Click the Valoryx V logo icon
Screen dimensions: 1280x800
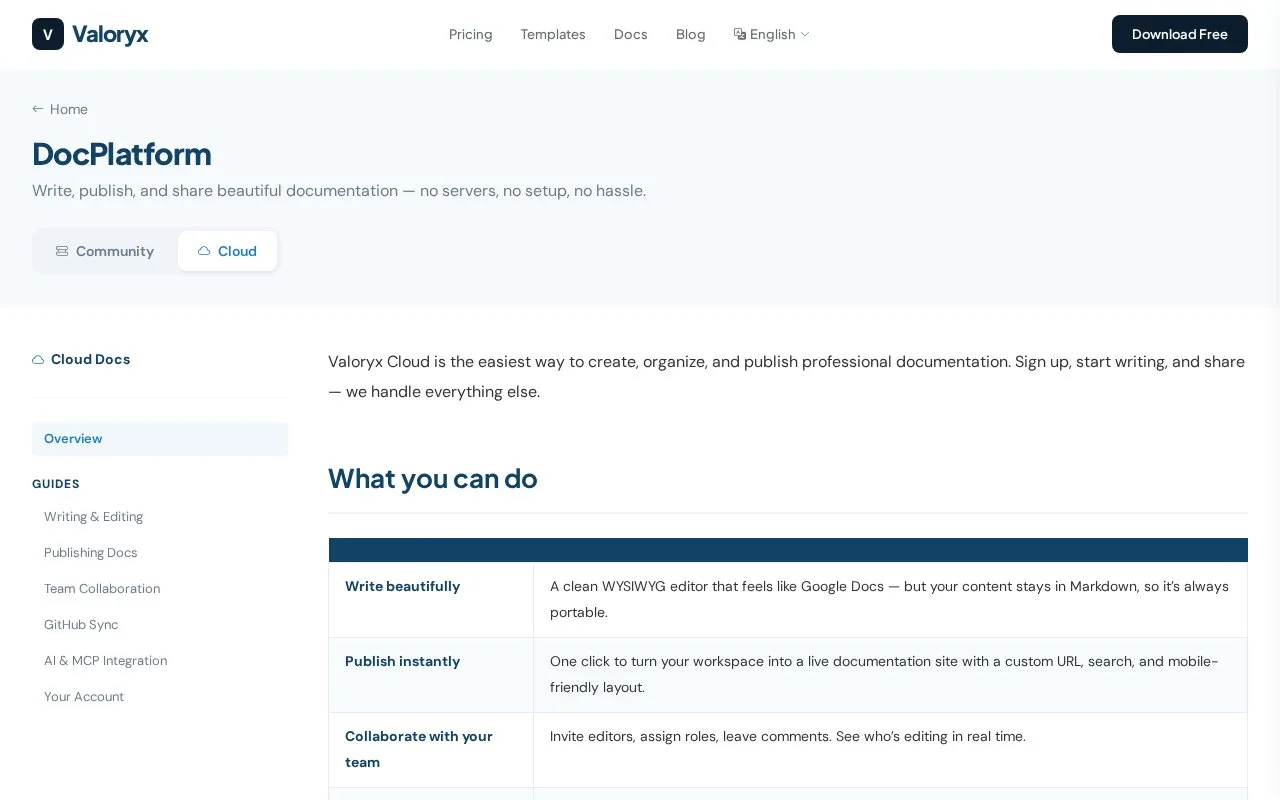point(48,34)
